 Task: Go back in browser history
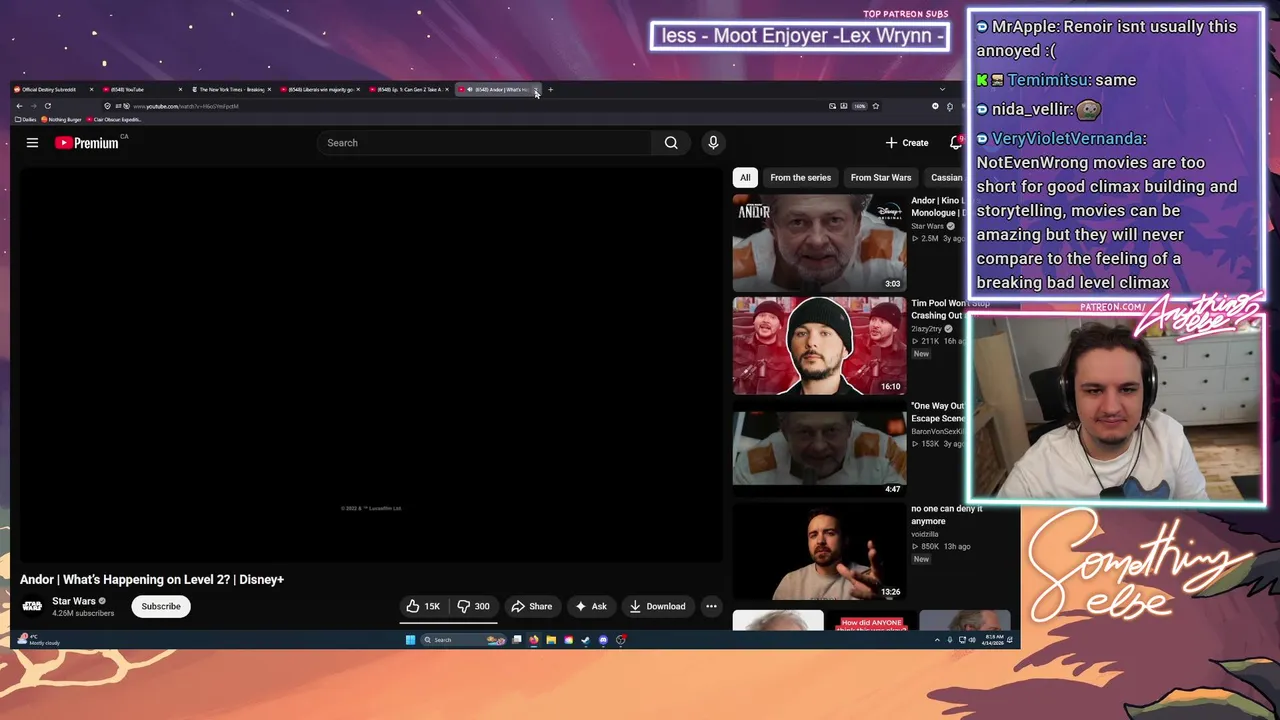tap(19, 106)
